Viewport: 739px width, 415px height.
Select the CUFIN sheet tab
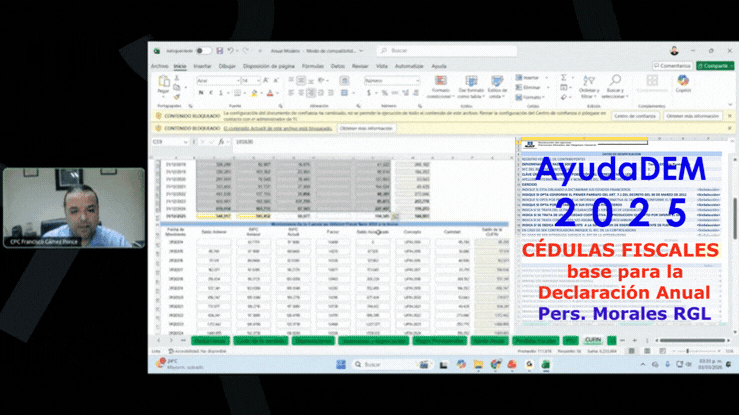(x=592, y=340)
